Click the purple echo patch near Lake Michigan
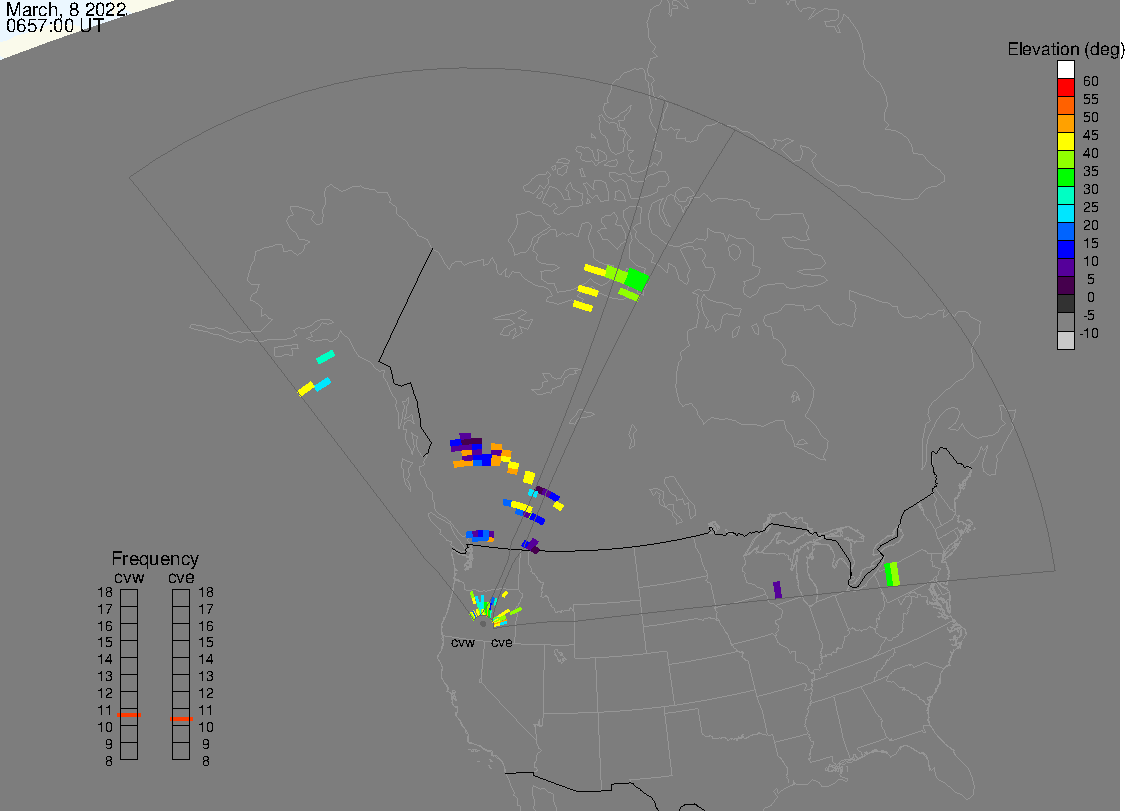Screen dimensions: 1125x811 point(777,590)
